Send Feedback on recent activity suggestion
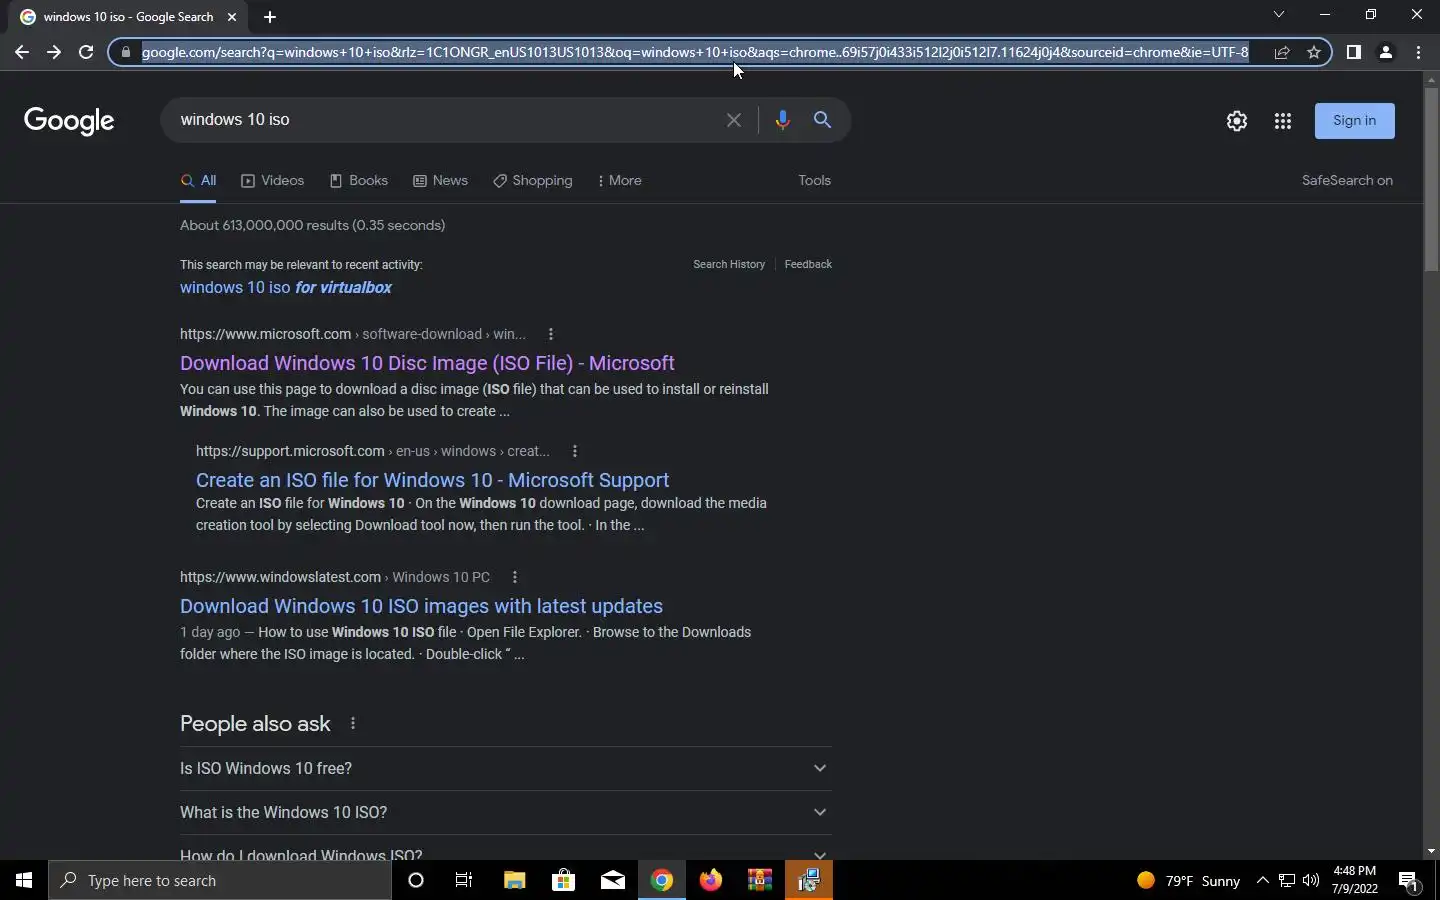Viewport: 1440px width, 900px height. 808,265
